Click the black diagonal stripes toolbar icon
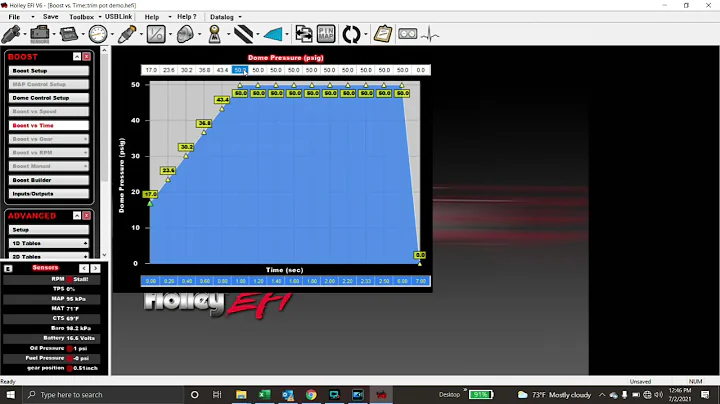The width and height of the screenshot is (720, 404). tap(243, 34)
